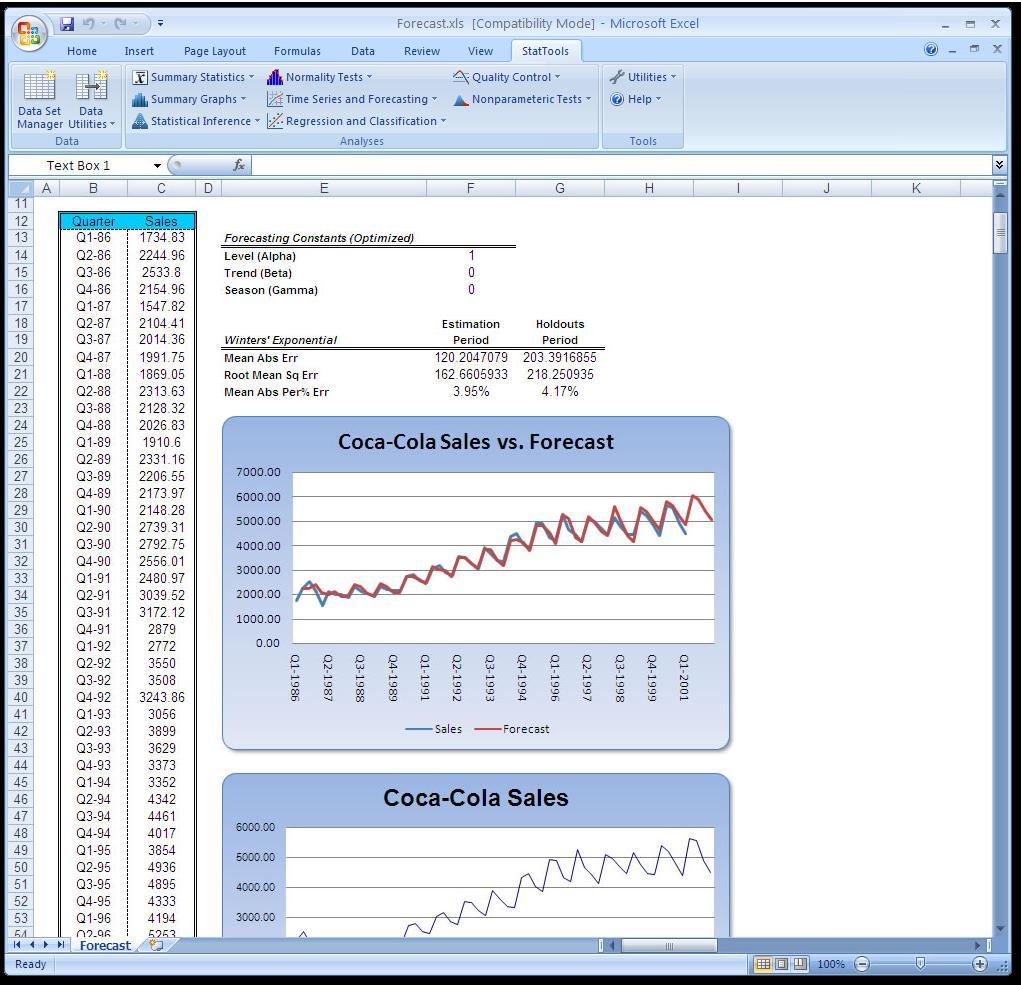Viewport: 1021px width, 985px height.
Task: Select holdouts Root Mean Sq Err 218.250935
Action: 560,374
